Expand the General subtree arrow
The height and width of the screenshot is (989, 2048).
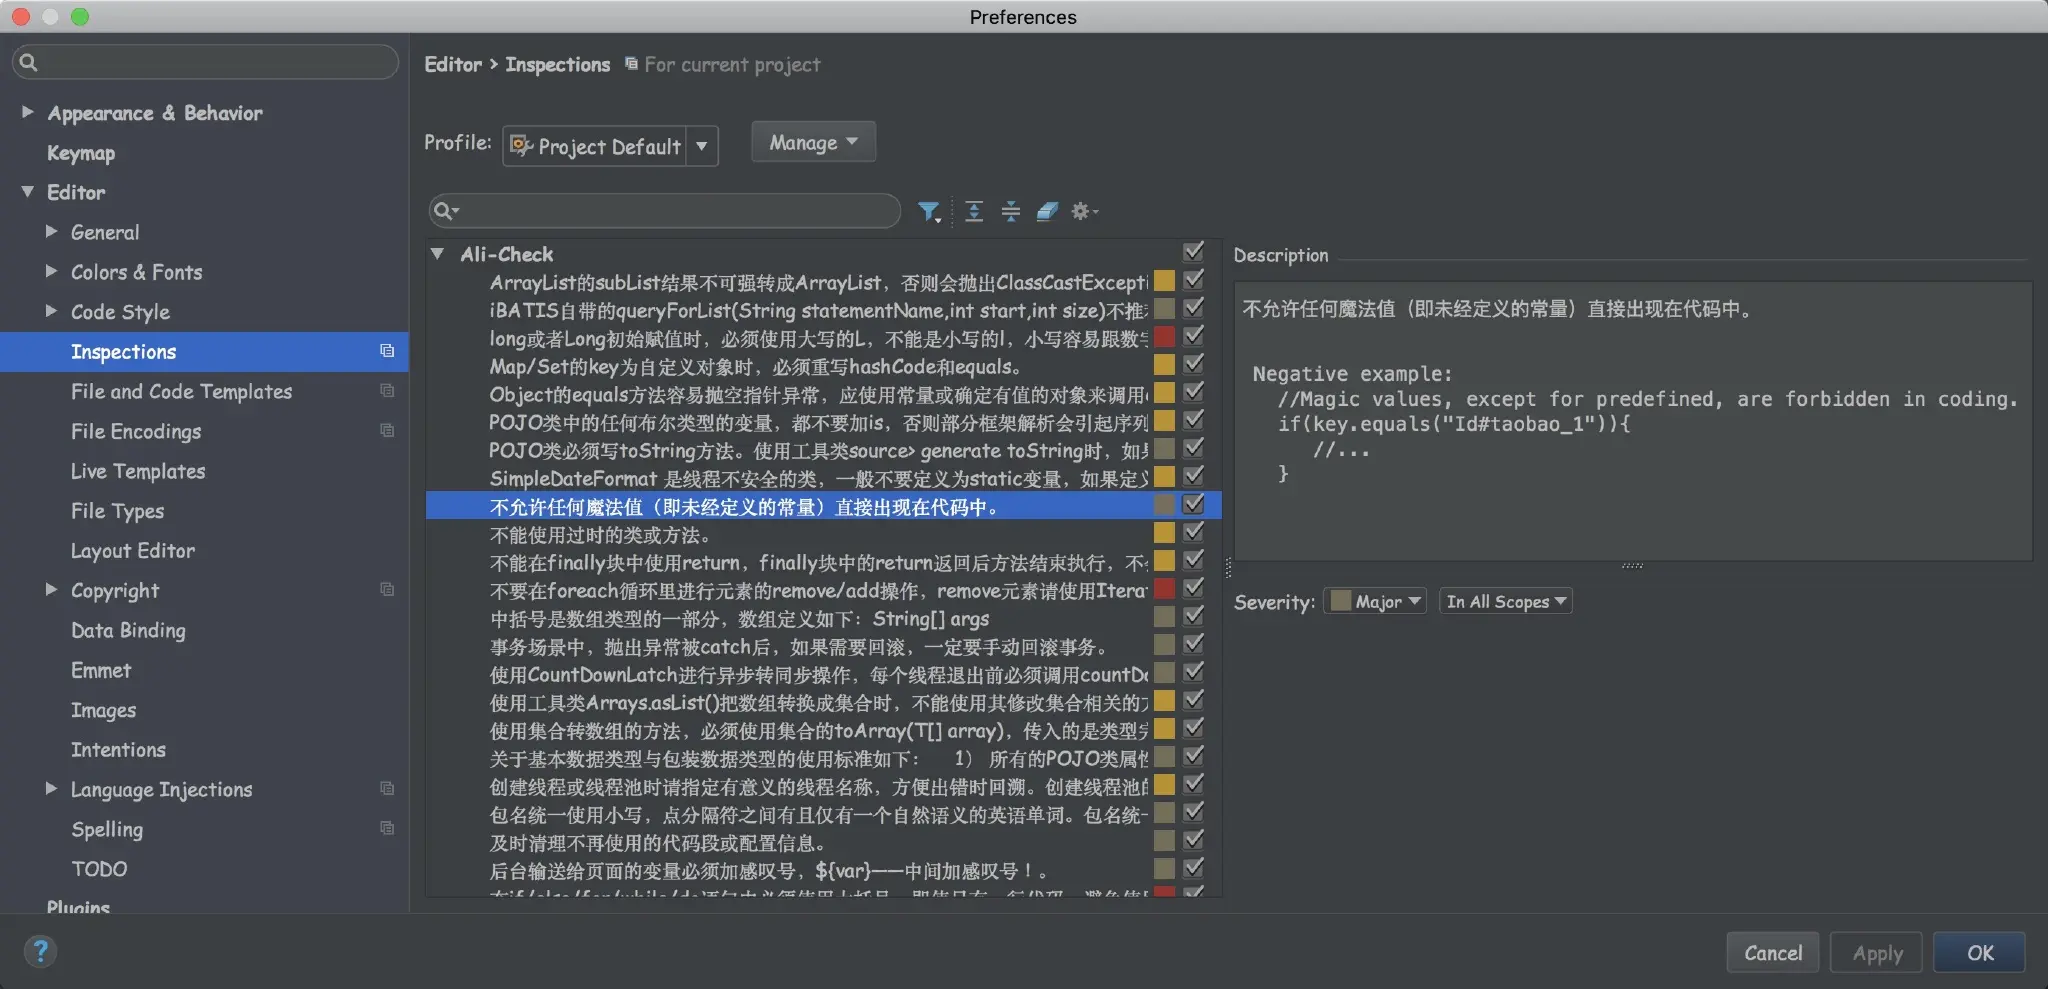tap(52, 231)
